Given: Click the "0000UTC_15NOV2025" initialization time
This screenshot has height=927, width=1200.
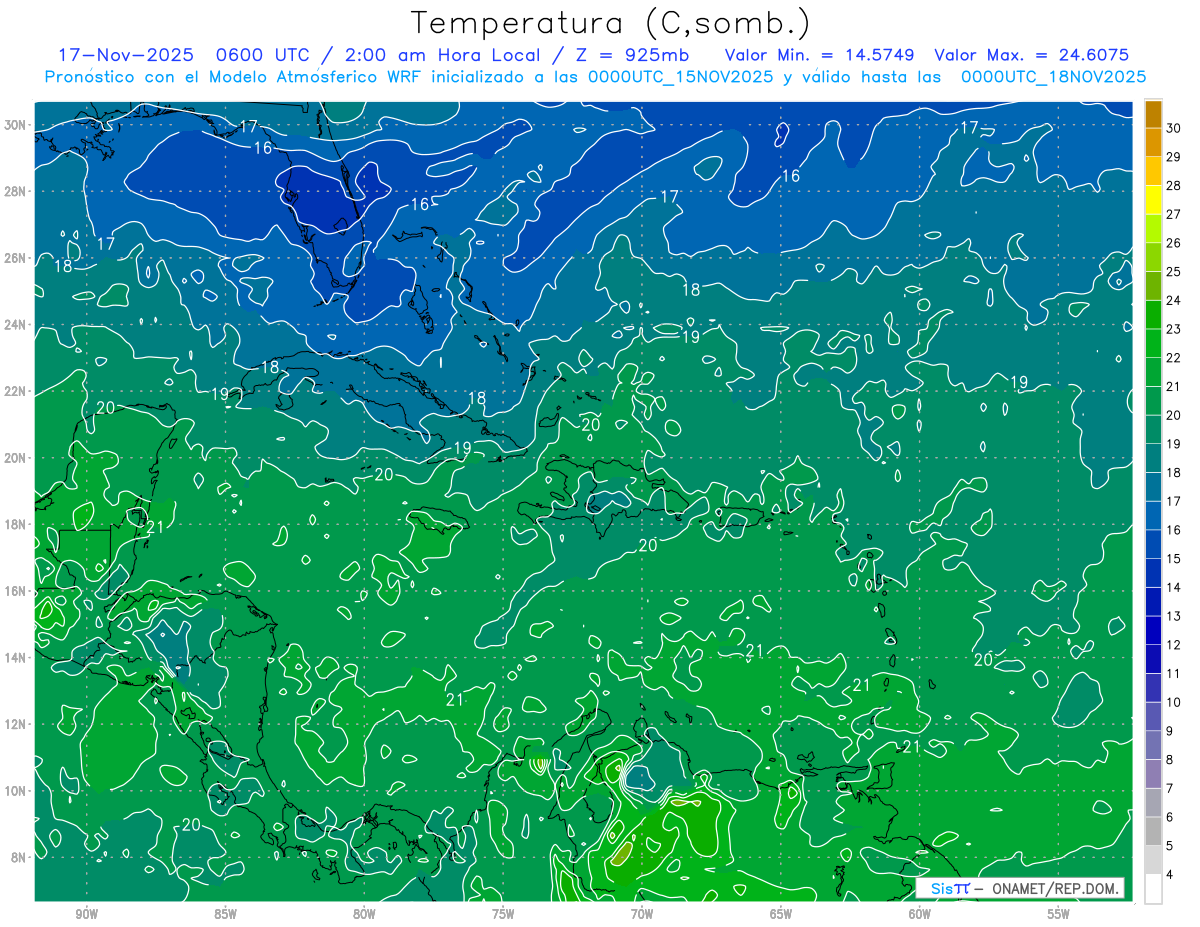Looking at the screenshot, I should (x=680, y=77).
